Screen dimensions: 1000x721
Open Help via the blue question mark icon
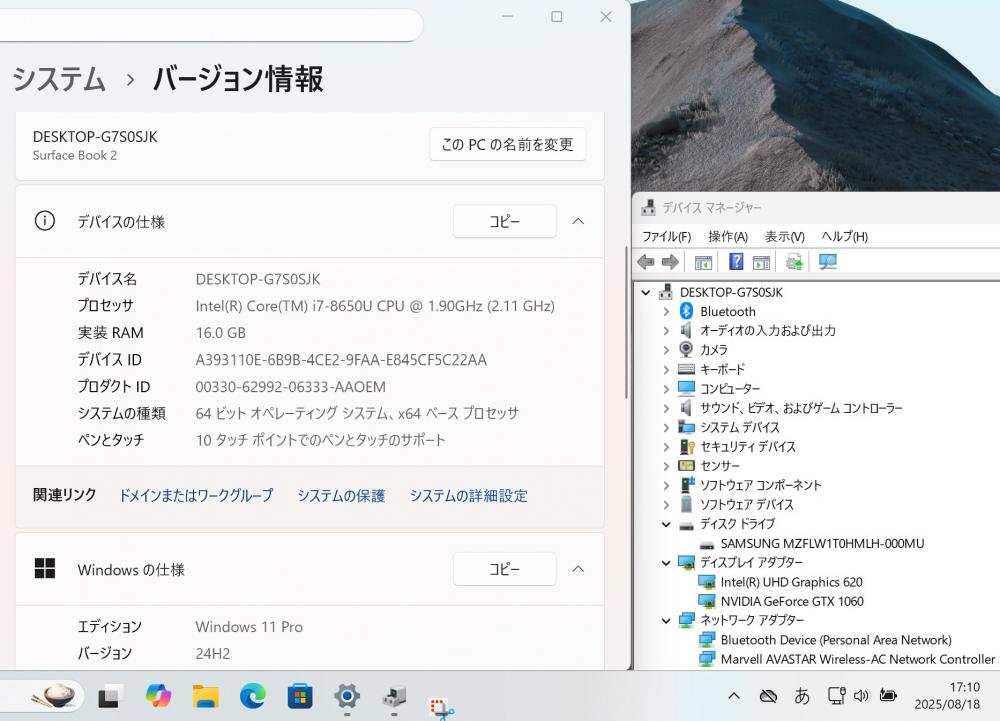(736, 261)
